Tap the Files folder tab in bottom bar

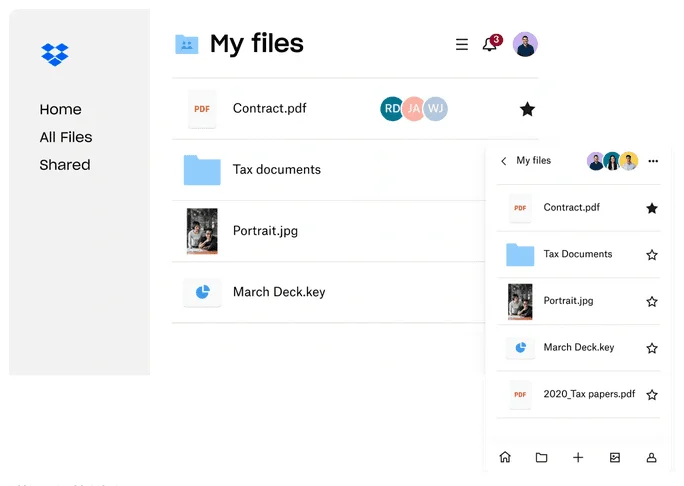(x=541, y=457)
